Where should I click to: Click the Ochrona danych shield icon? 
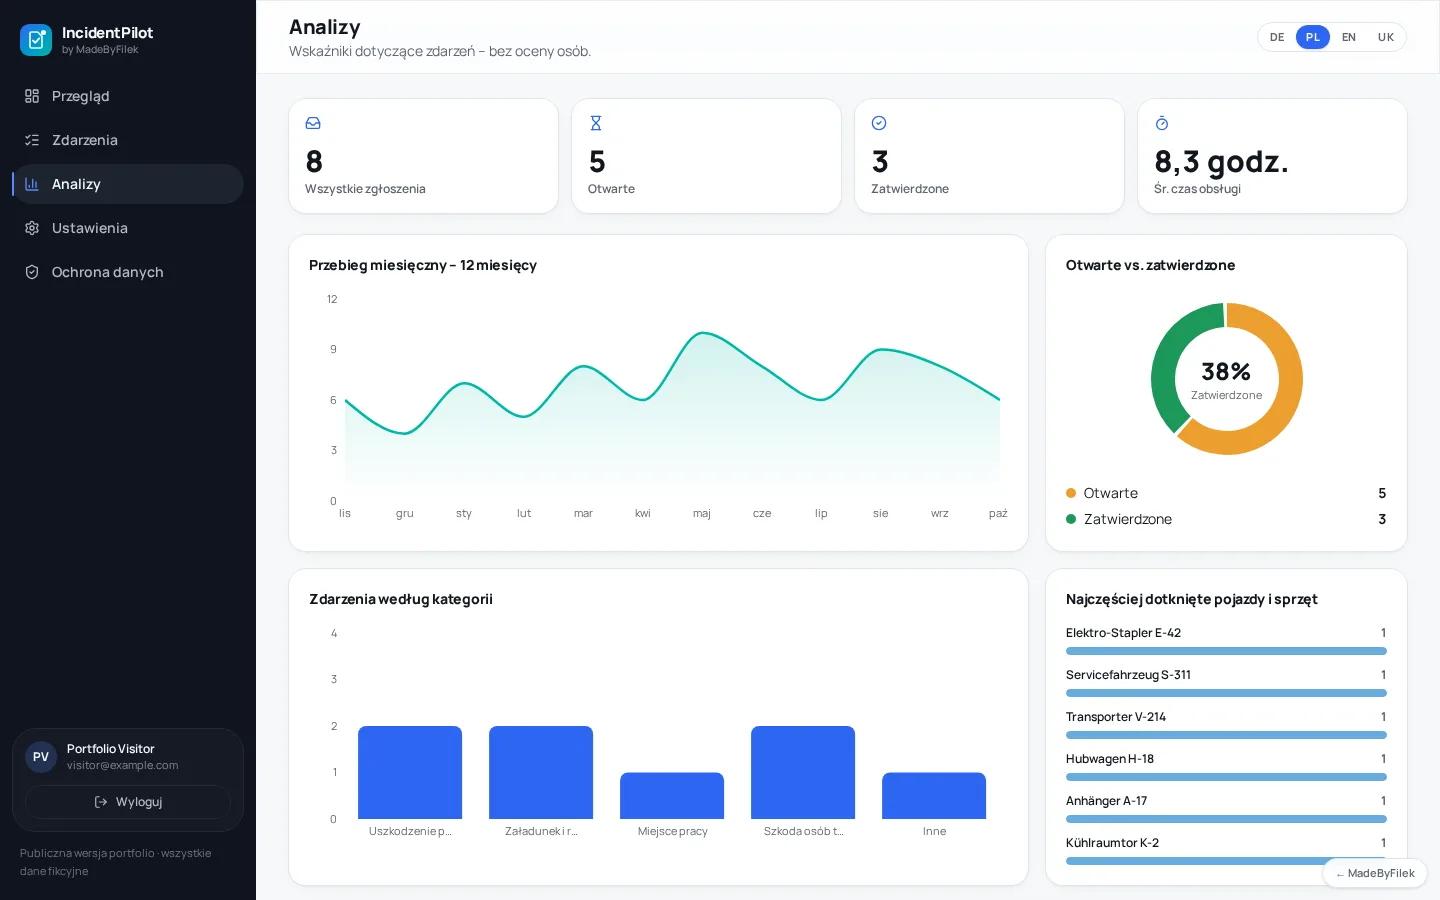click(x=32, y=272)
